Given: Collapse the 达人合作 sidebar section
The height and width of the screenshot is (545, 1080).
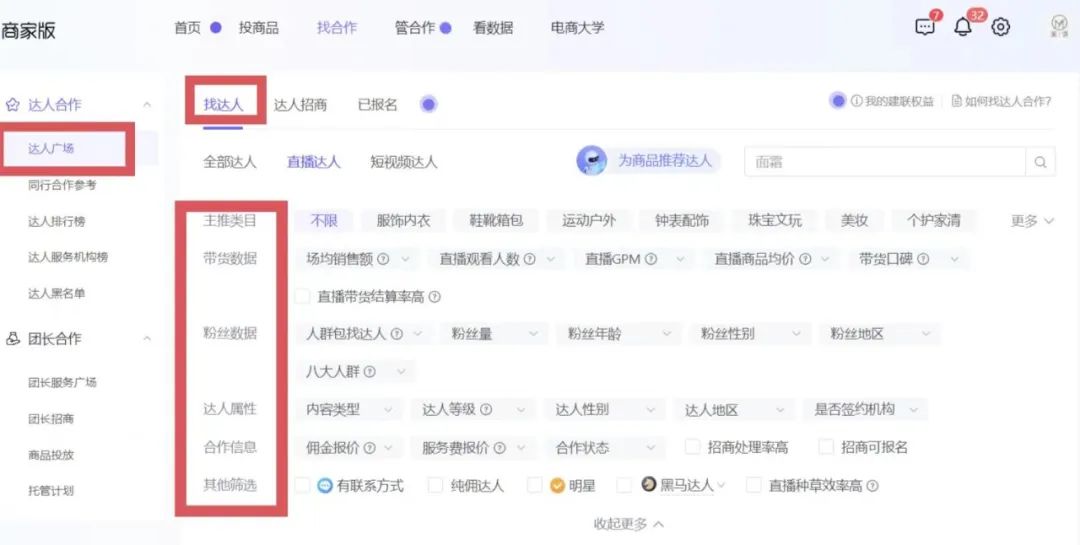Looking at the screenshot, I should point(147,105).
